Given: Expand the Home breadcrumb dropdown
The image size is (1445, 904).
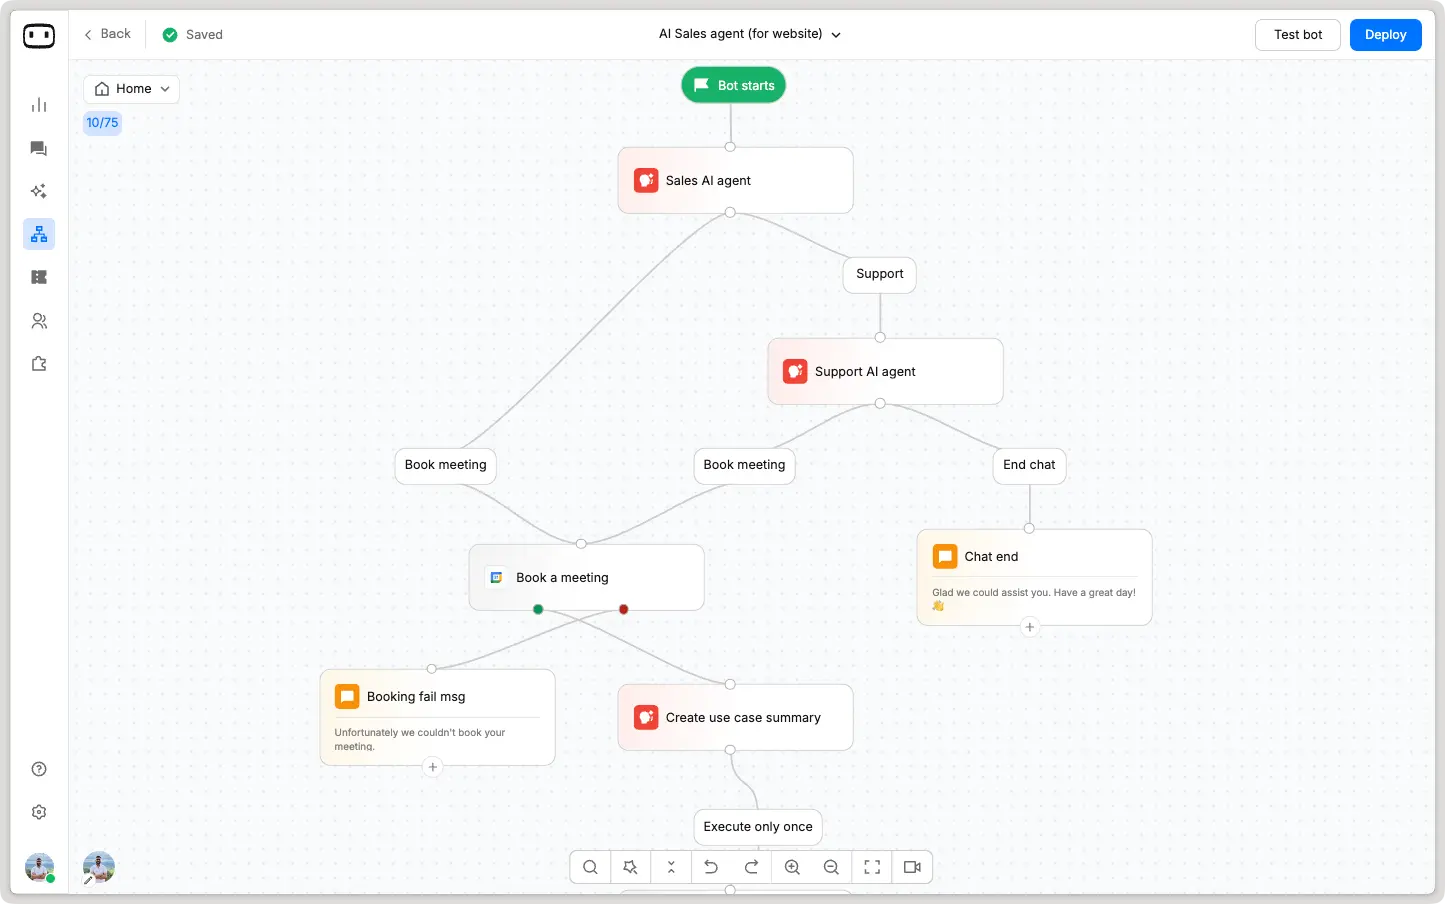Looking at the screenshot, I should pyautogui.click(x=165, y=88).
